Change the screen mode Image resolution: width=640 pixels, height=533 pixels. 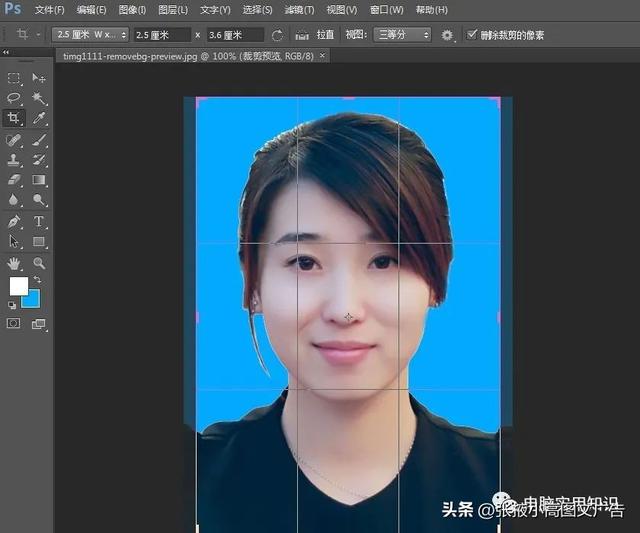click(x=39, y=324)
